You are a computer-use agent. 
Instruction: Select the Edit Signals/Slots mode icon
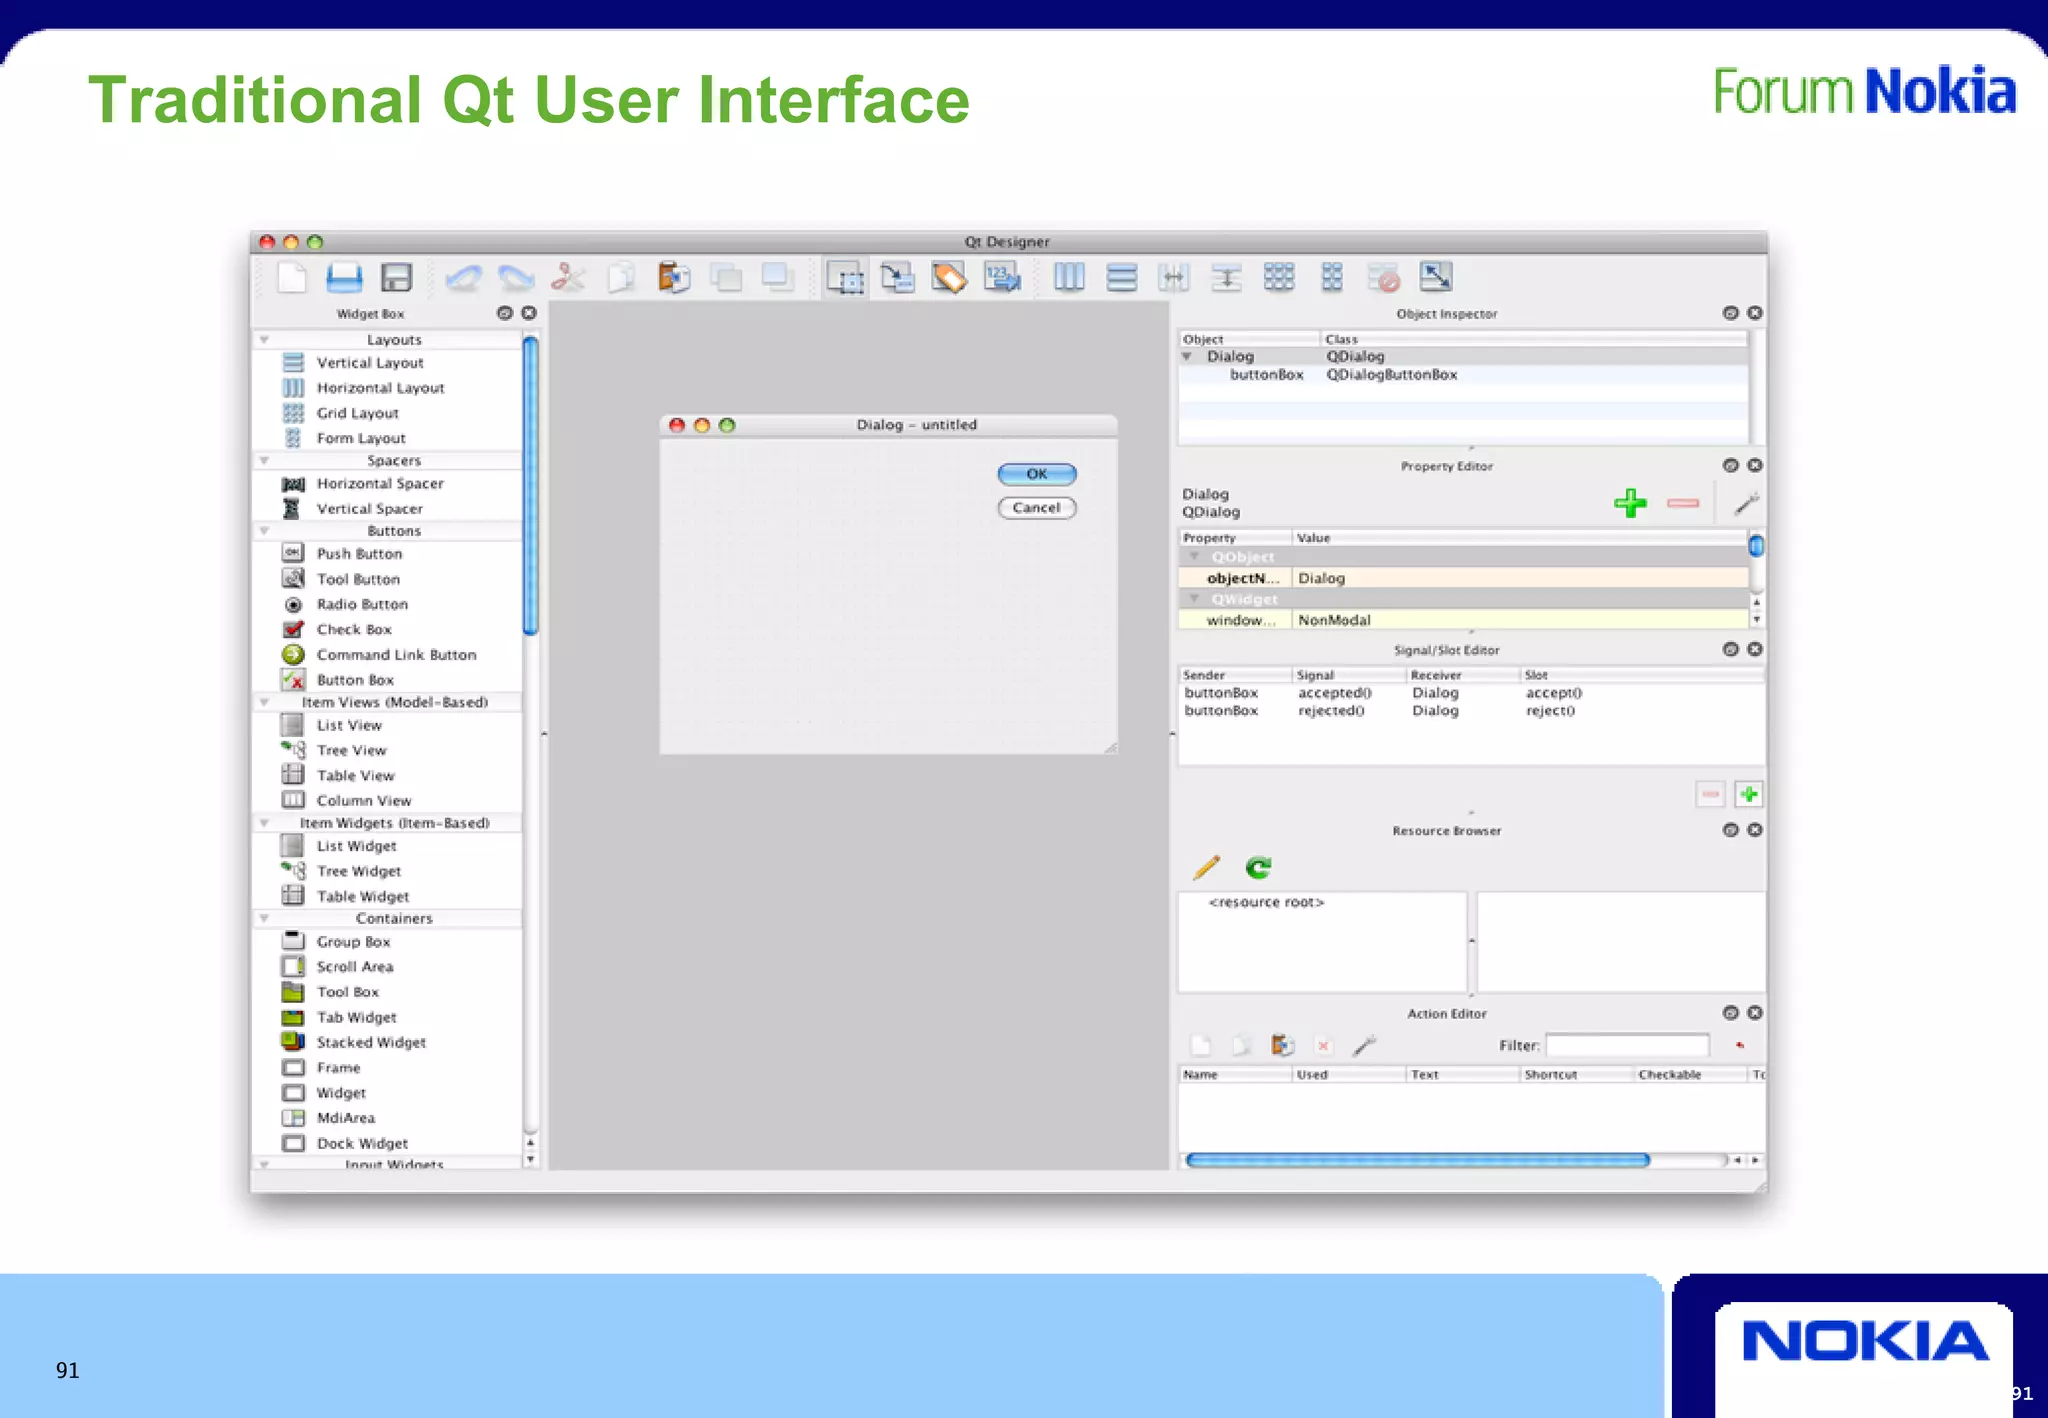897,277
